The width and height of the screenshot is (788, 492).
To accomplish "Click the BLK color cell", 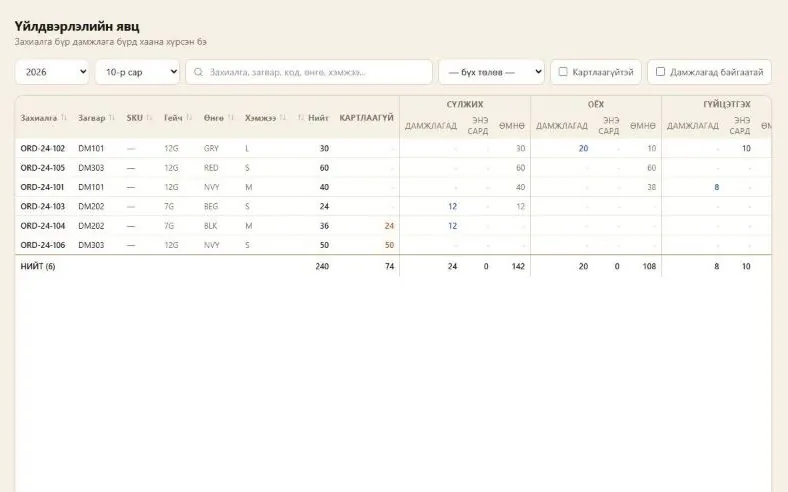I will [211, 226].
